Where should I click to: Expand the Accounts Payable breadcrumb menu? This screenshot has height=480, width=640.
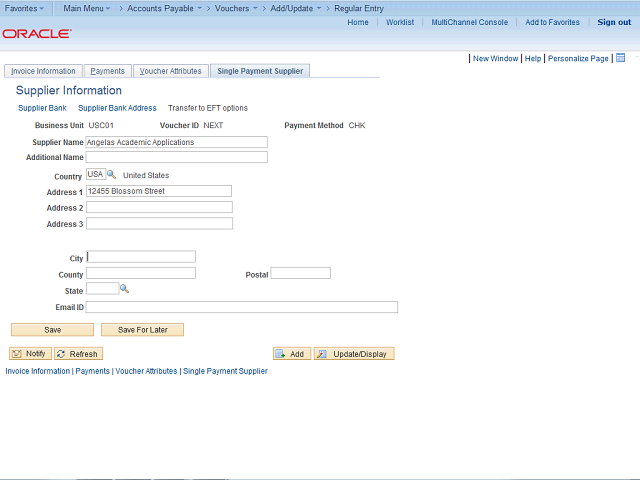[164, 8]
